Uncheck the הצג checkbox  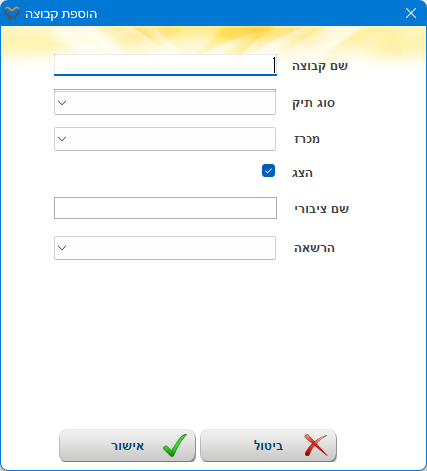268,171
